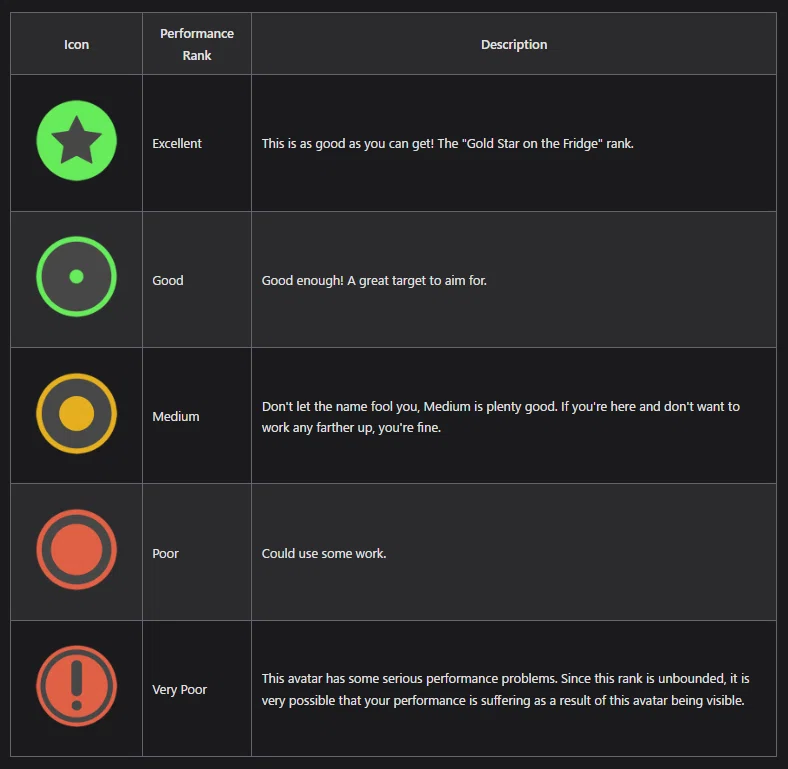Click the dark star inside the Excellent icon
This screenshot has height=769, width=788.
pos(76,140)
